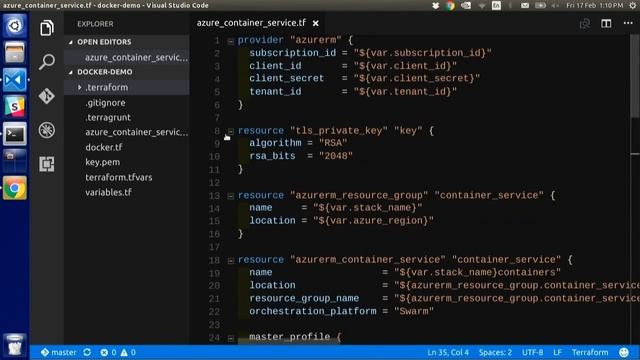
Task: Open the Extensions view in activity bar
Action: pos(47,164)
